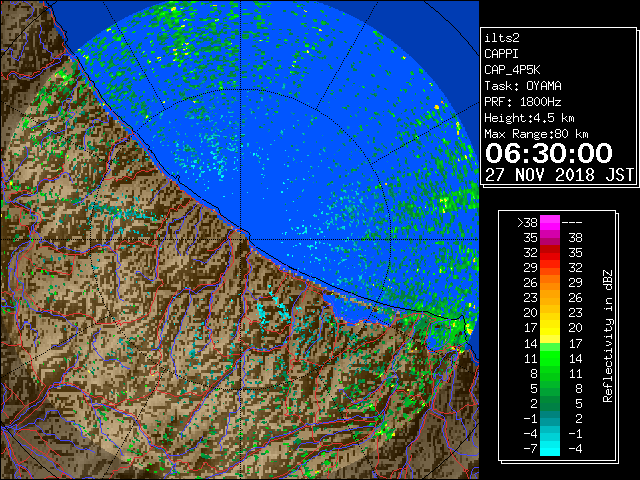
Task: Click the "-7" legend value
Action: (x=530, y=449)
